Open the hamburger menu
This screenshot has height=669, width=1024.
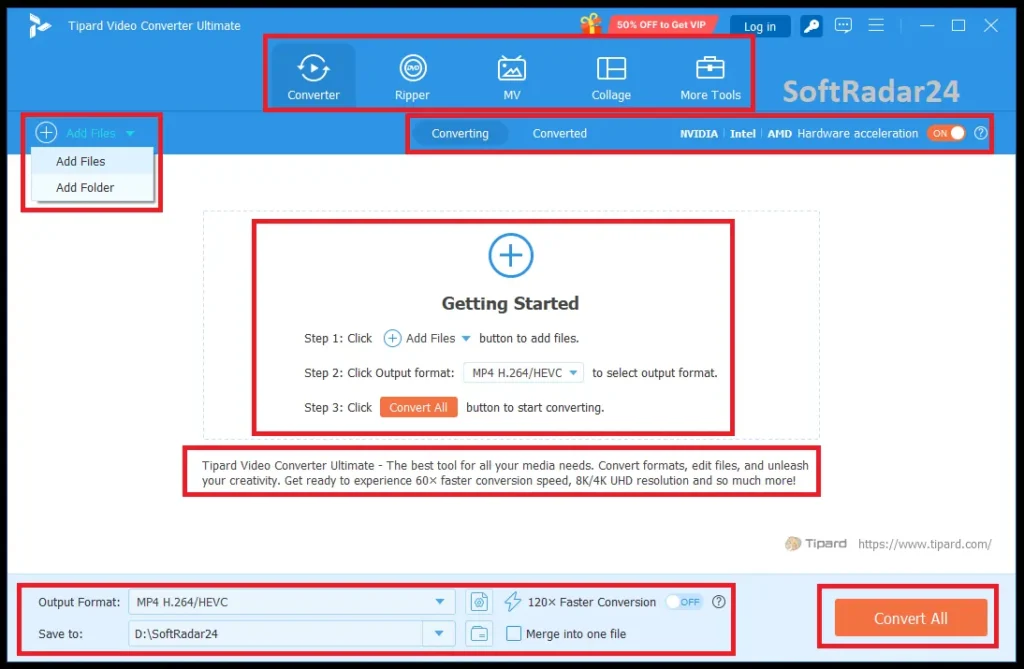pyautogui.click(x=876, y=25)
